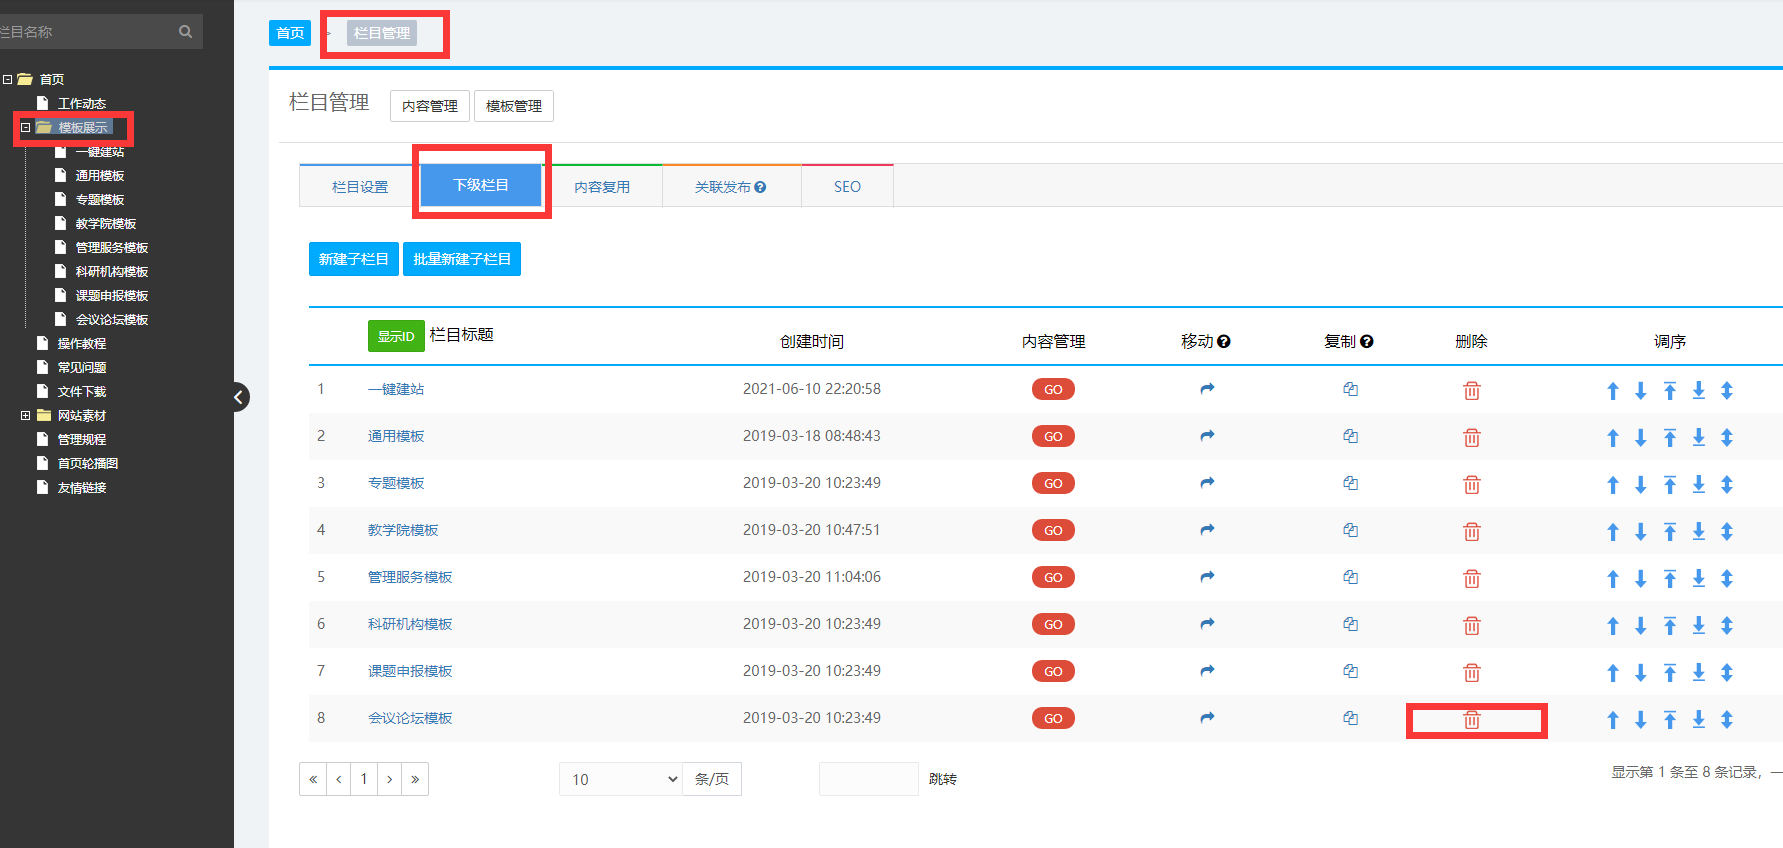
Task: Copy the 会议论坛模板 column
Action: (1350, 718)
